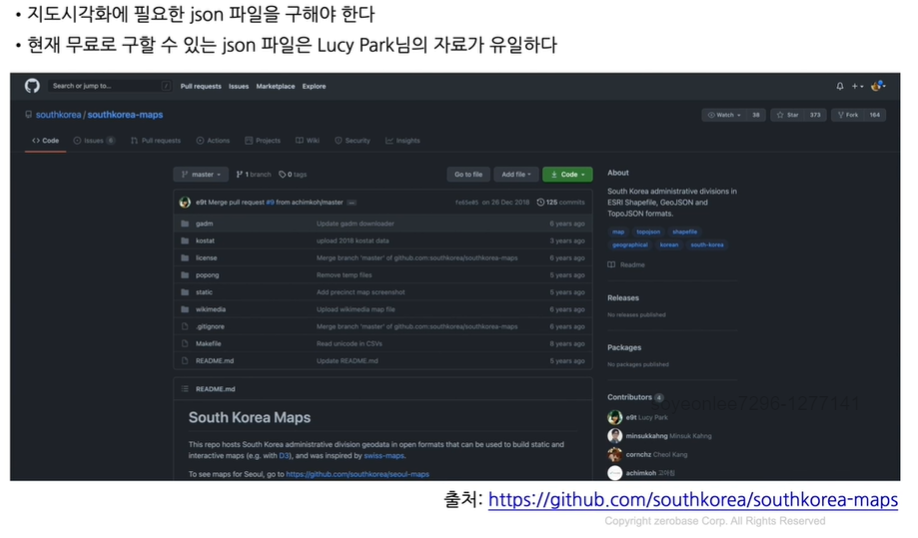Select the korean topic tag
This screenshot has width=918, height=538.
(x=669, y=245)
